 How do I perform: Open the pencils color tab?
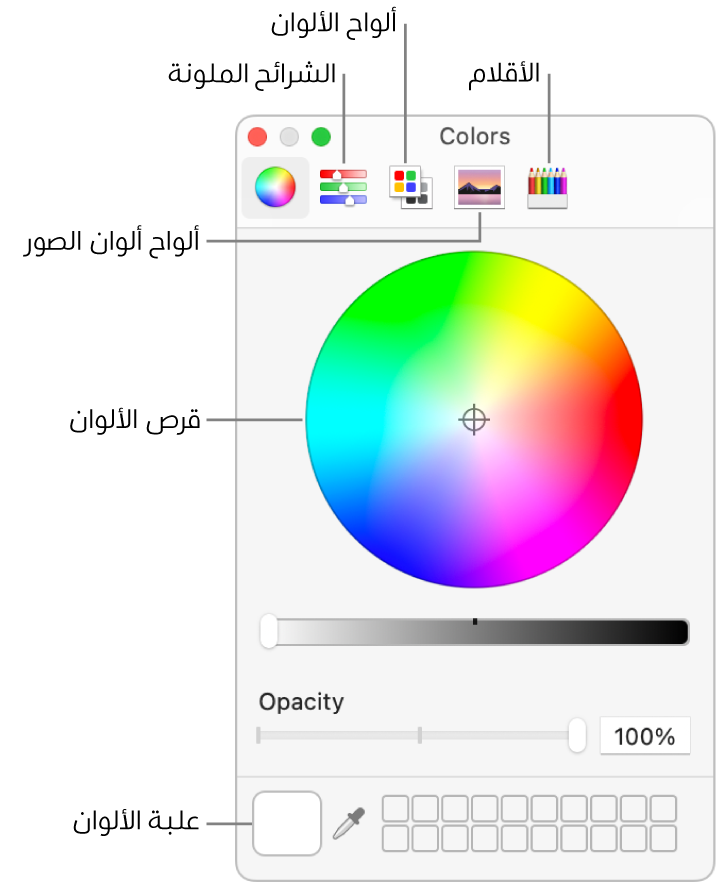(x=547, y=187)
